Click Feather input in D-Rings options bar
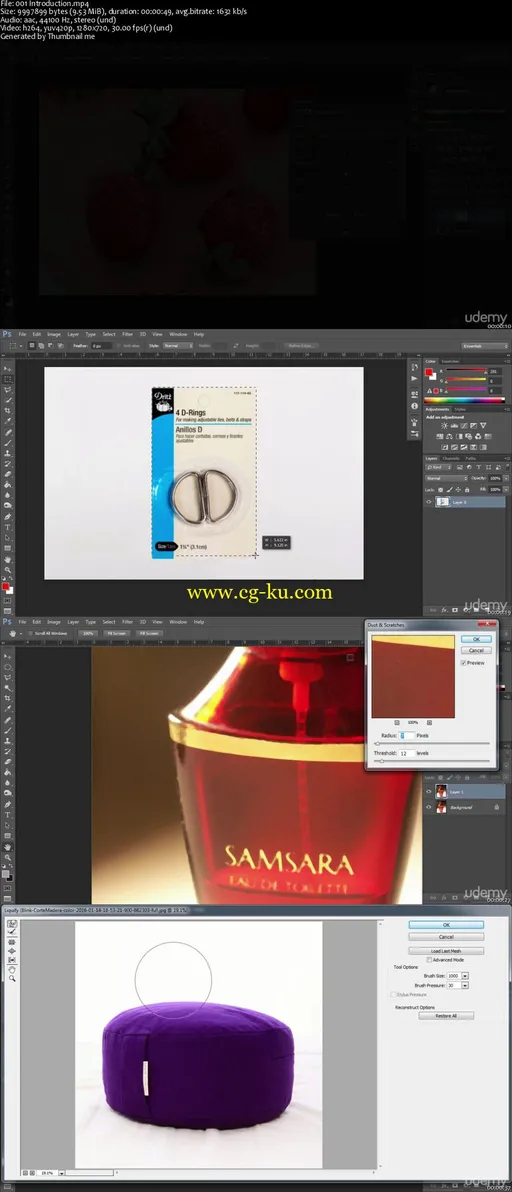The width and height of the screenshot is (512, 1192). tap(102, 345)
